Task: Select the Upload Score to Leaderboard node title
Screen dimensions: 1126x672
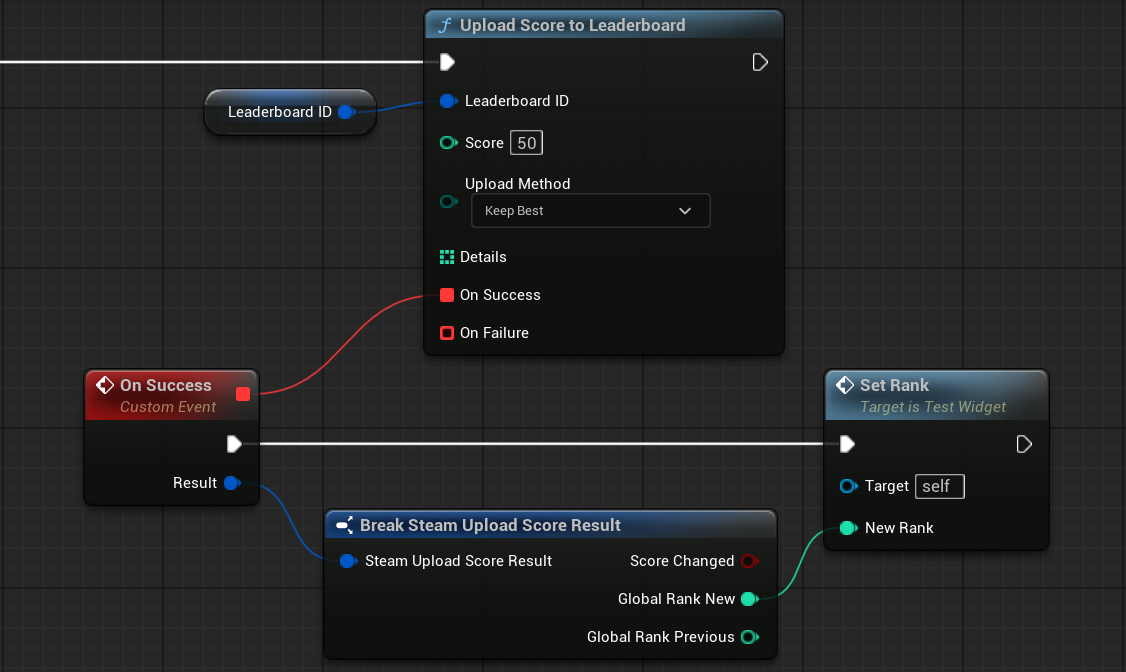Action: [x=572, y=25]
